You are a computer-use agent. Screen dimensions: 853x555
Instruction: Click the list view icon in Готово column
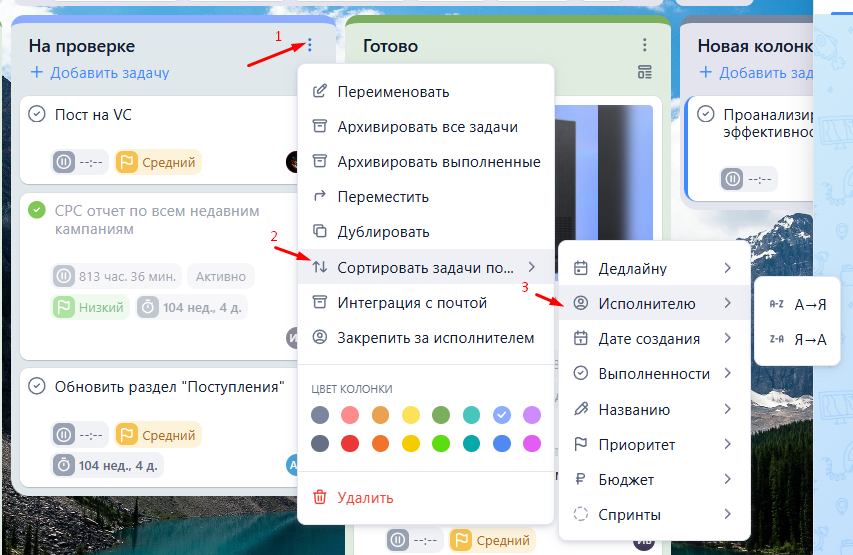tap(645, 72)
